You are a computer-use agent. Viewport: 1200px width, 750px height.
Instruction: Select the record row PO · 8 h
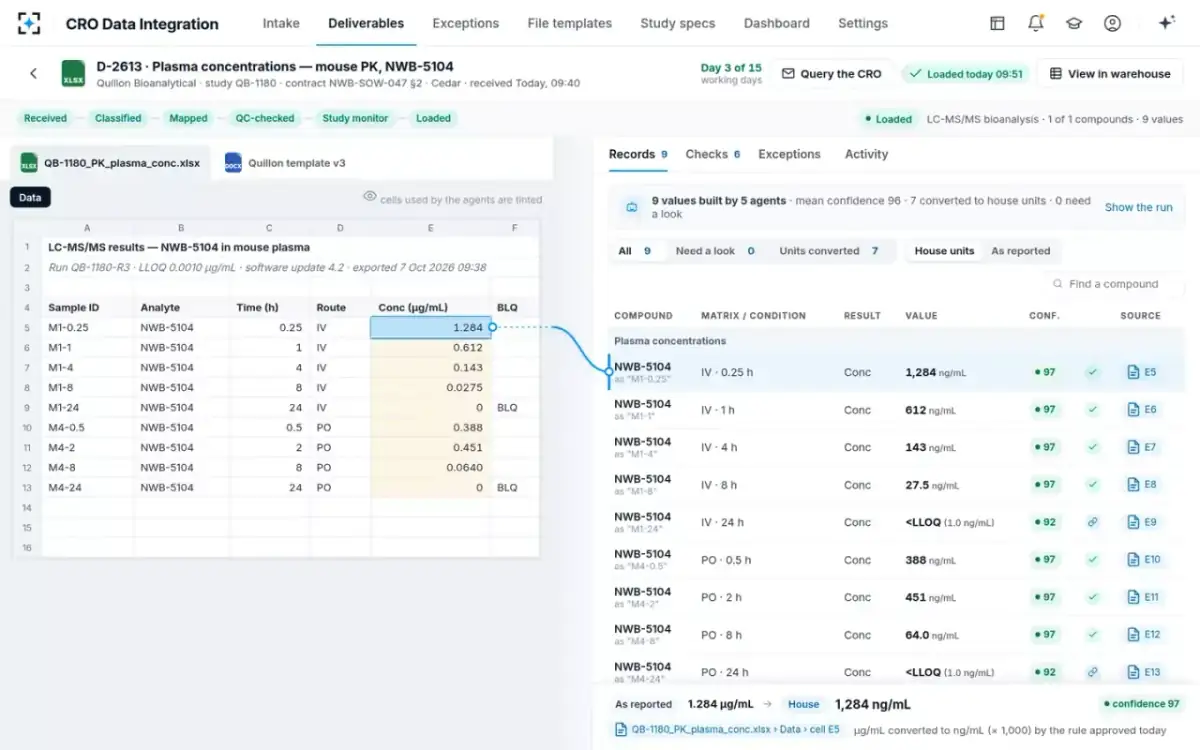897,635
